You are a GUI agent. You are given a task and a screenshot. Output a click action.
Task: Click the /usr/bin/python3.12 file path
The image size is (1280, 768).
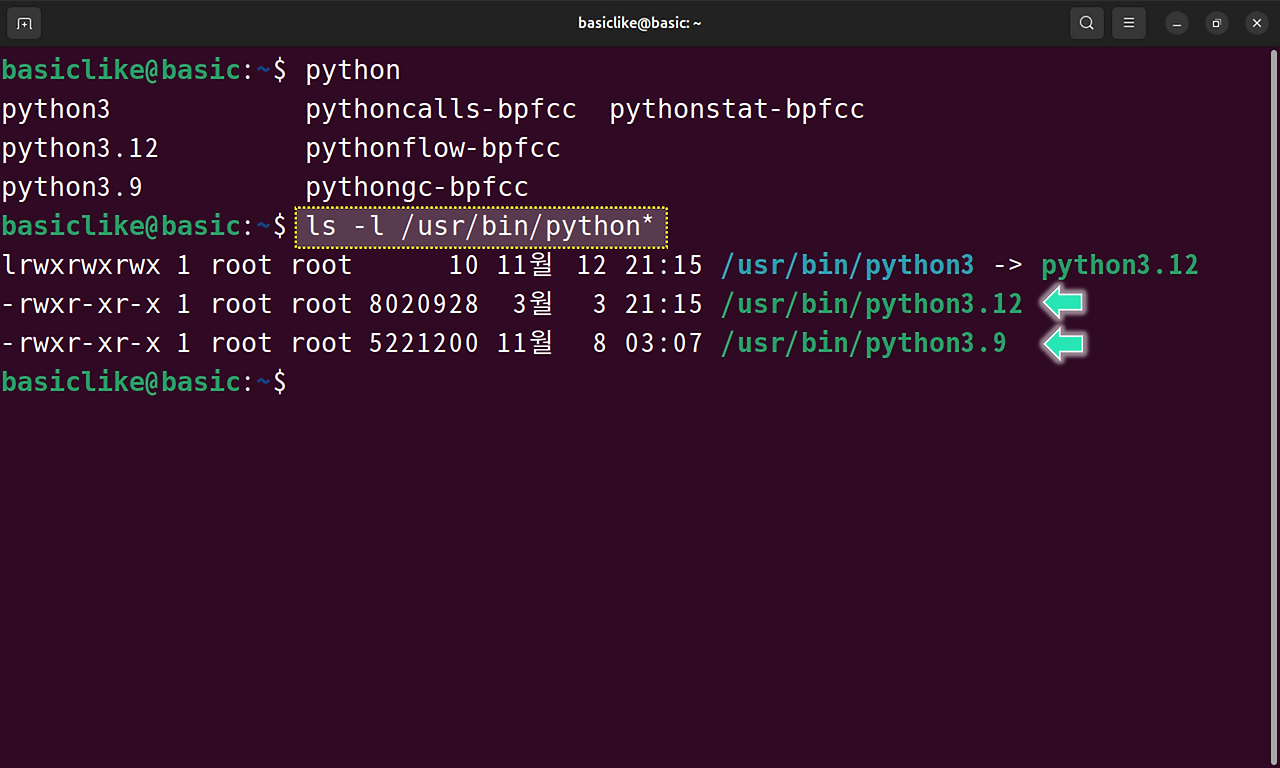click(x=871, y=305)
